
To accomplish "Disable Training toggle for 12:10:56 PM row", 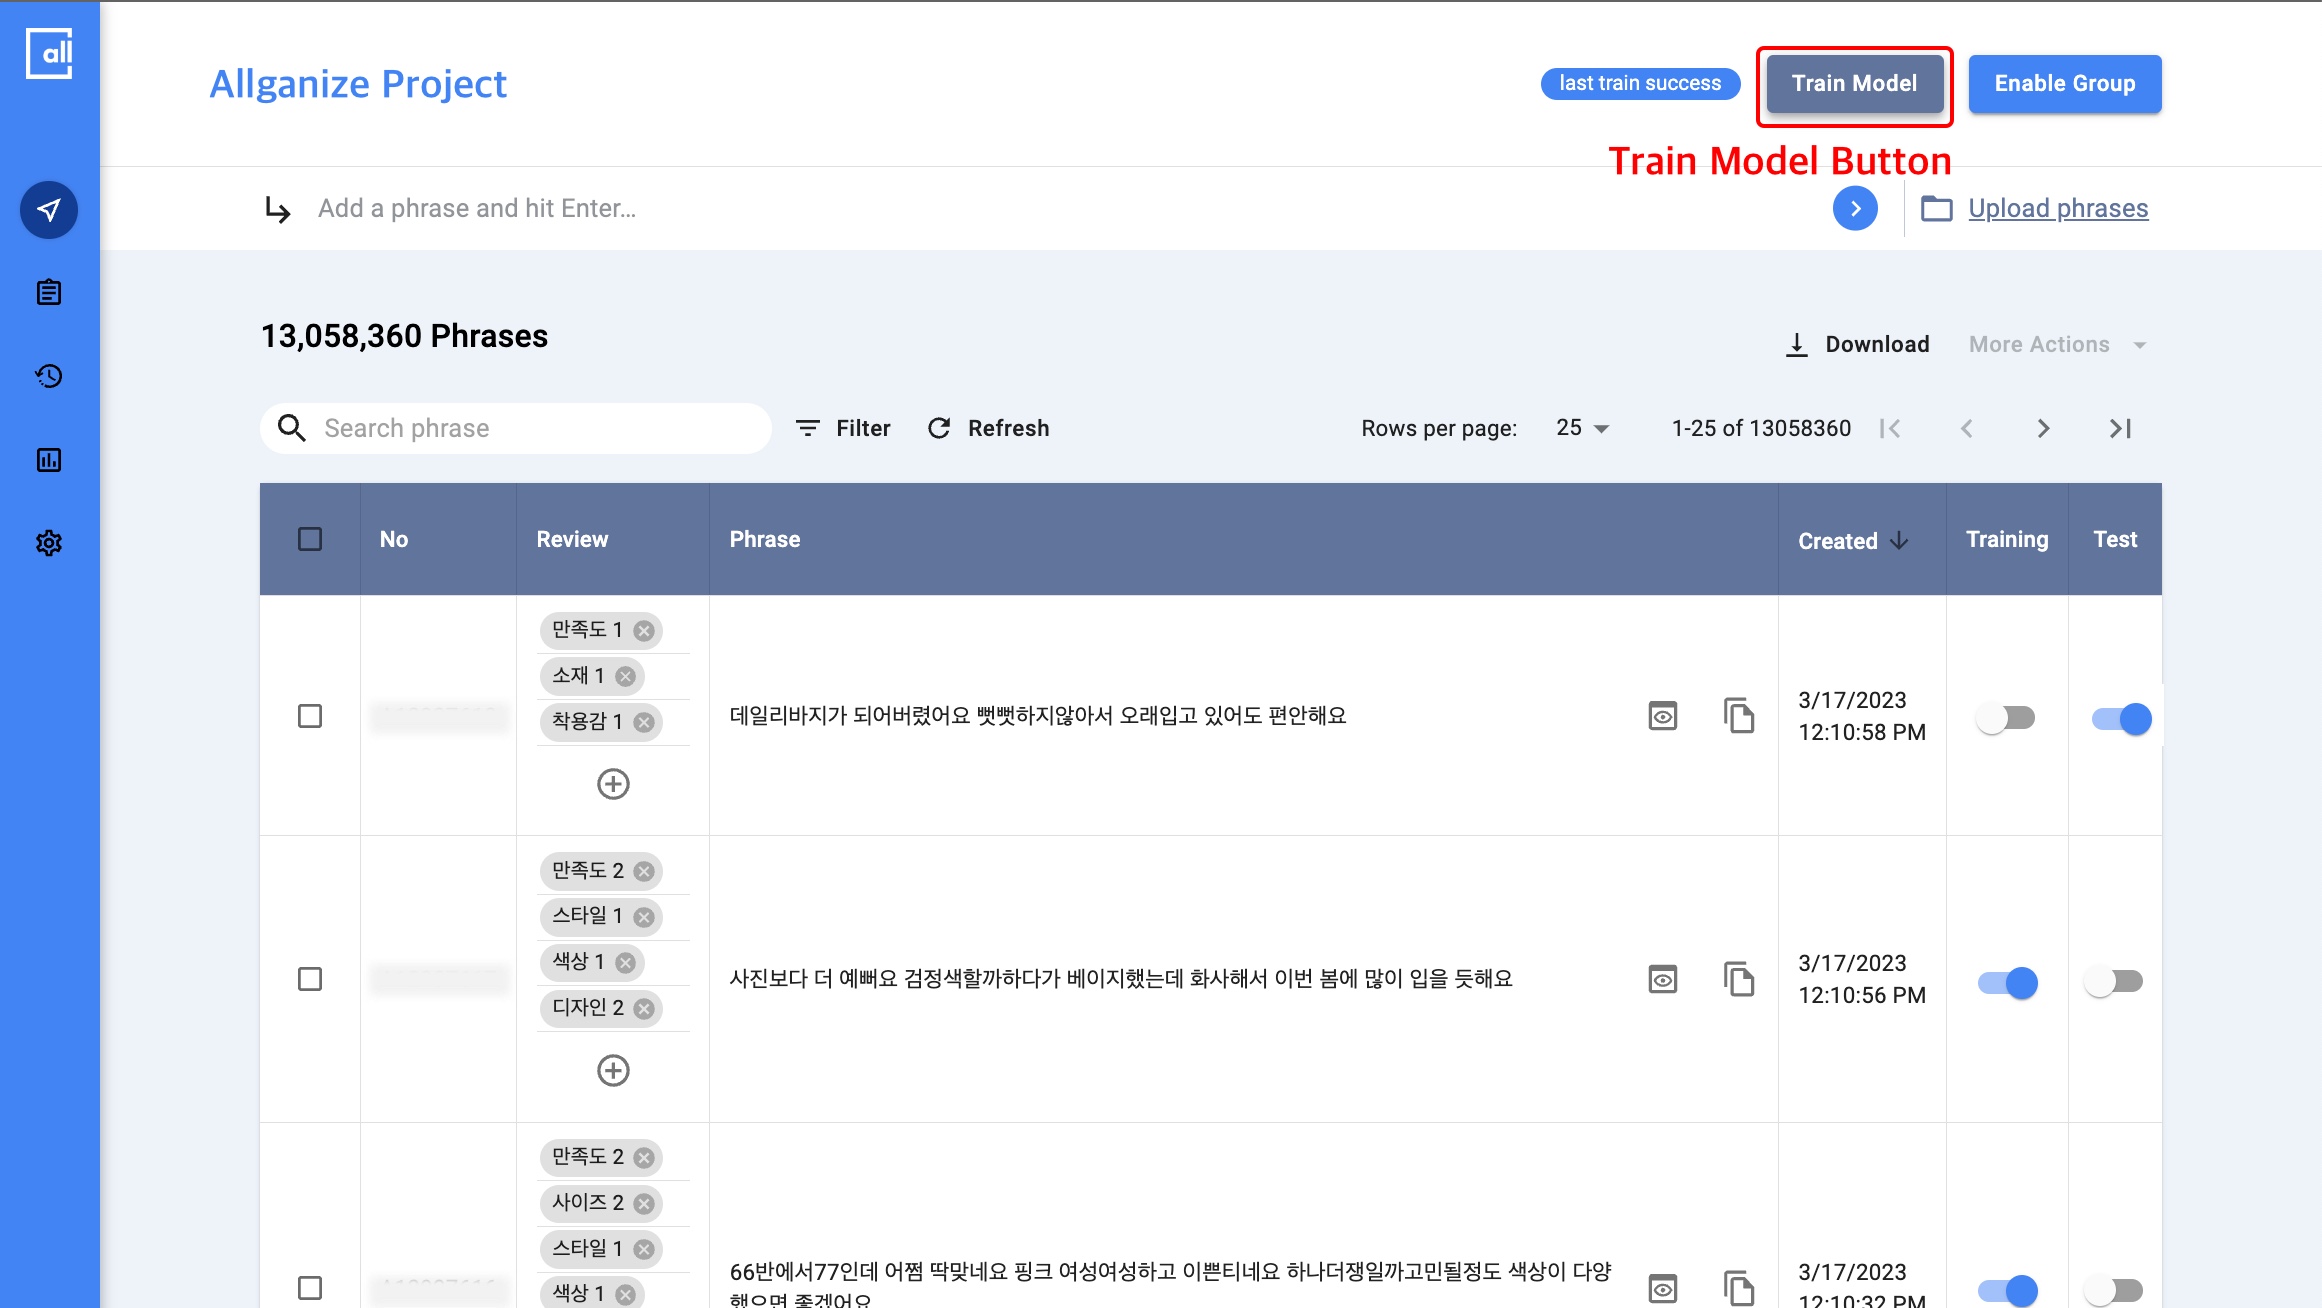I will [2007, 983].
